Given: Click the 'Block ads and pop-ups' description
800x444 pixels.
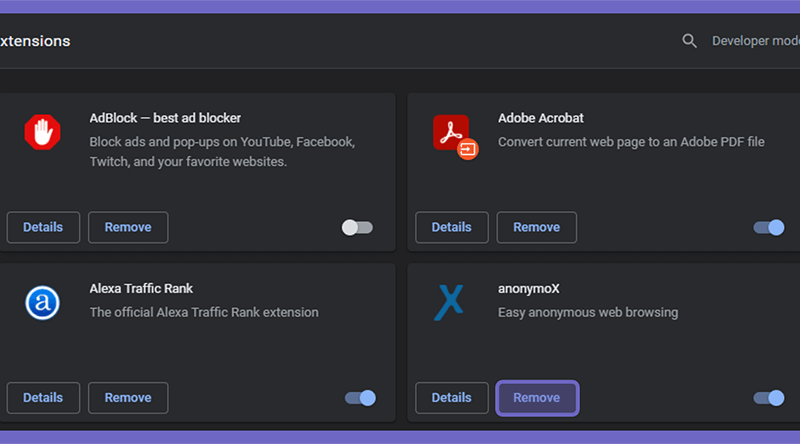Looking at the screenshot, I should click(222, 152).
